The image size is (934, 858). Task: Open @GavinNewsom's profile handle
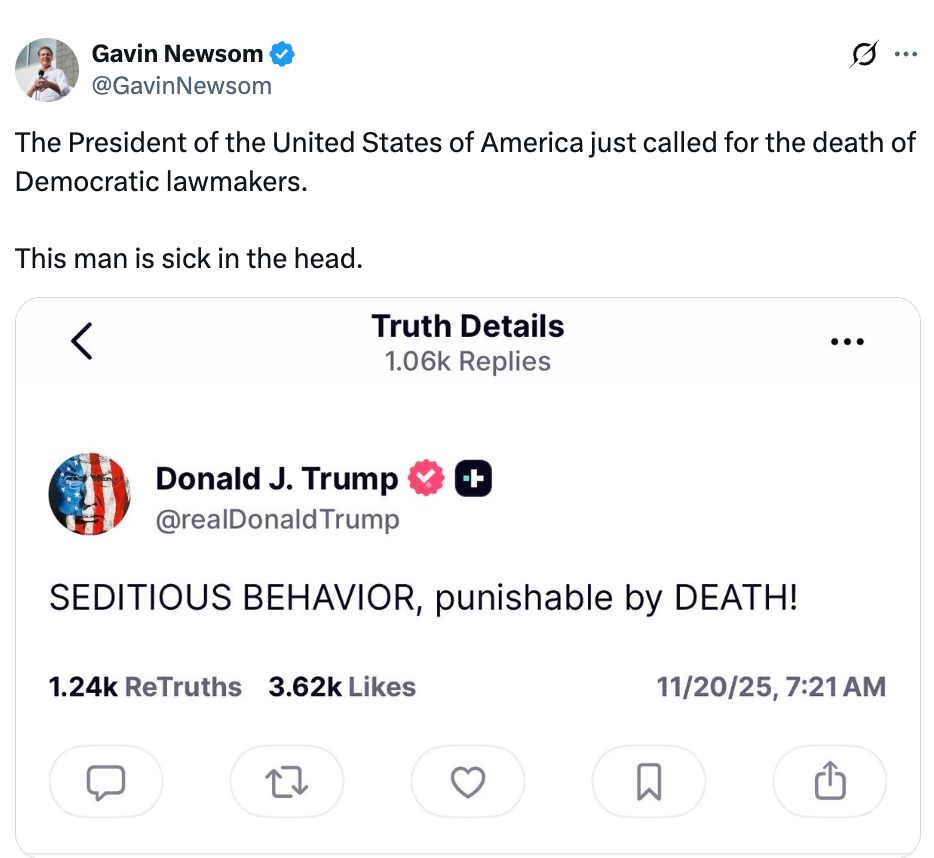182,86
